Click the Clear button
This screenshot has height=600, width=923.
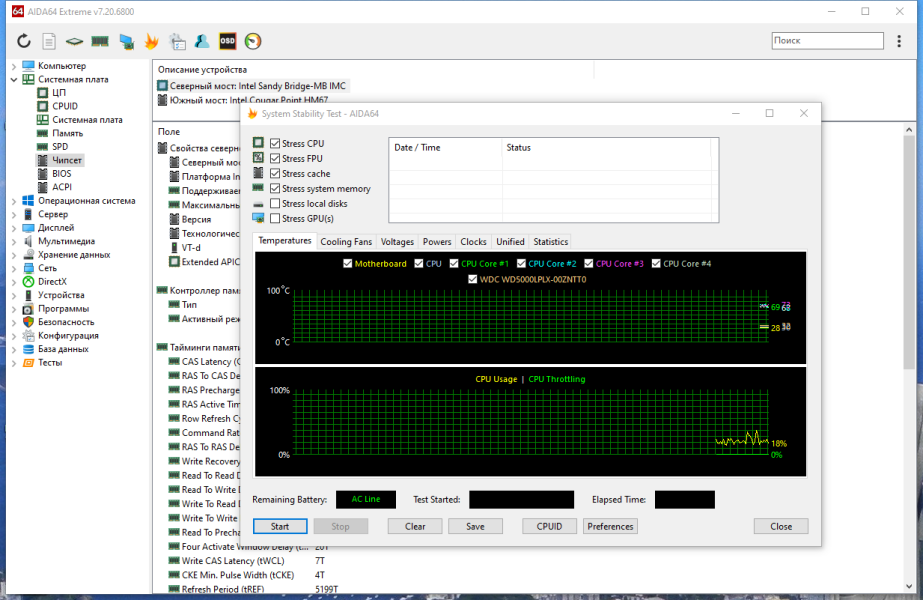415,526
